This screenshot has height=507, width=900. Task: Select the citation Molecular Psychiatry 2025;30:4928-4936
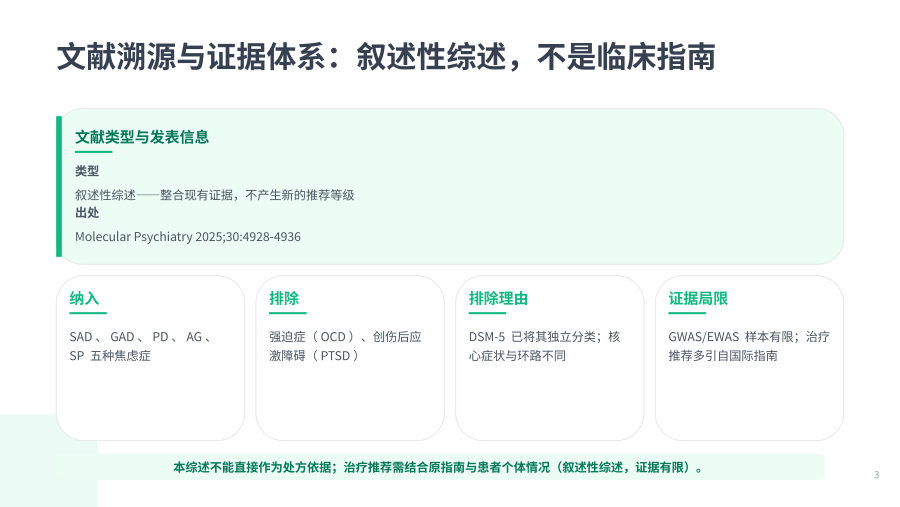tap(188, 237)
